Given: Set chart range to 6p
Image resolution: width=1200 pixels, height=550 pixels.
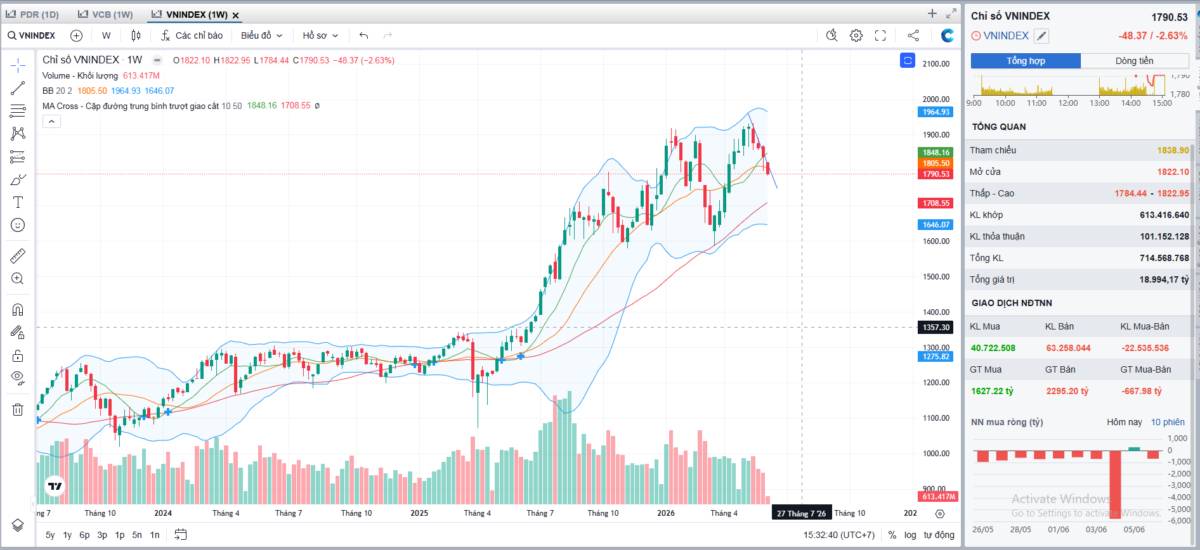Looking at the screenshot, I should pyautogui.click(x=84, y=535).
